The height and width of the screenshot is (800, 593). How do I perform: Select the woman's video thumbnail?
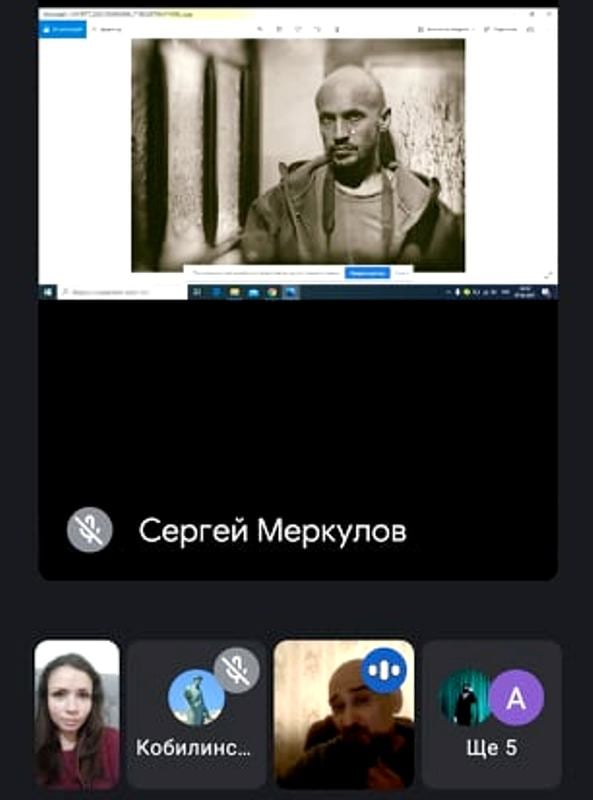77,714
